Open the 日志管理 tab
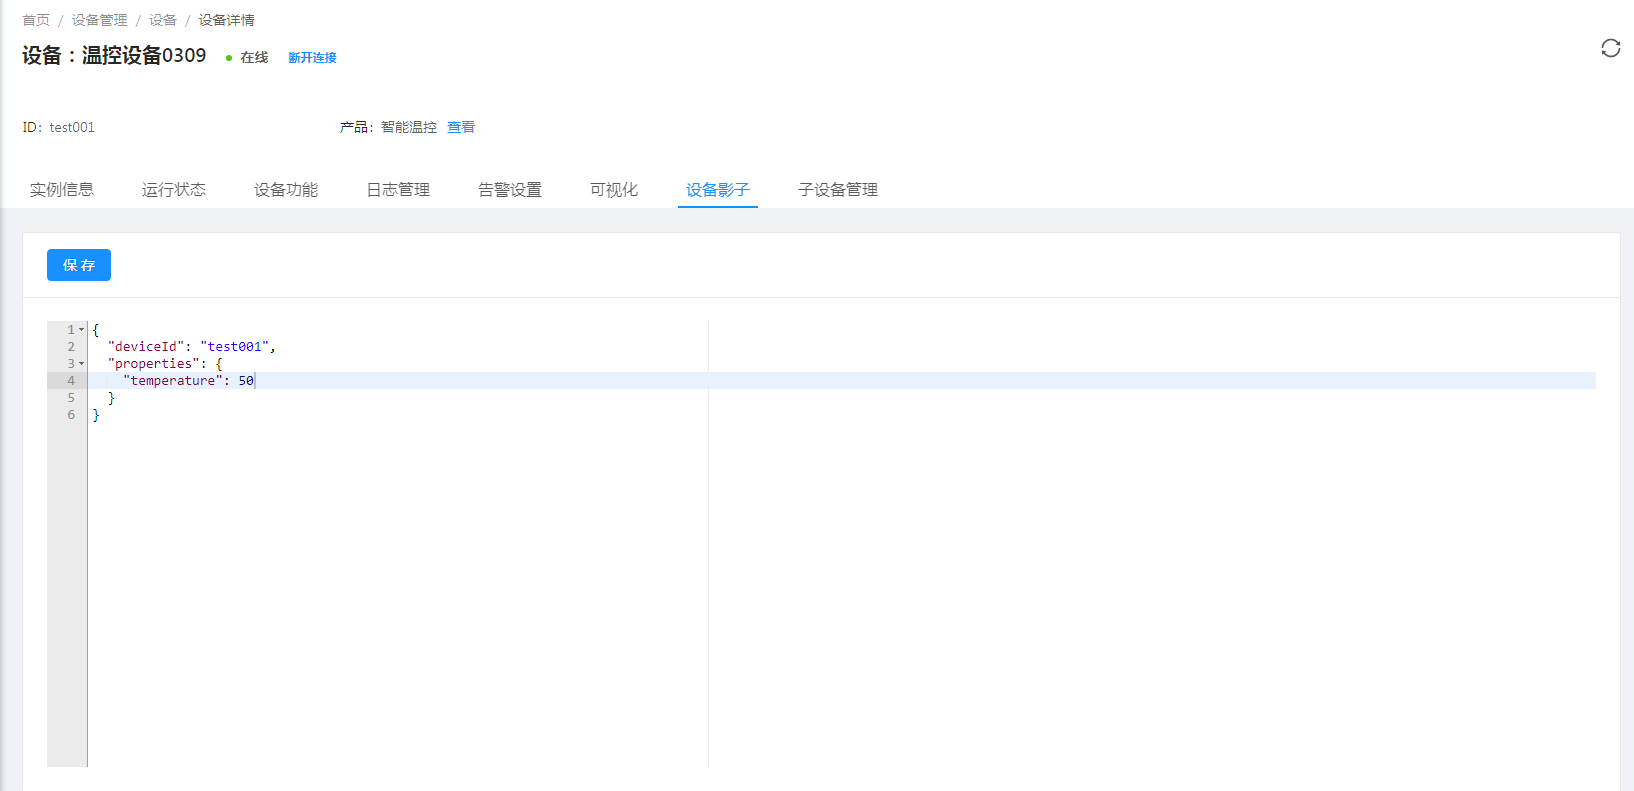This screenshot has width=1634, height=791. tap(398, 190)
